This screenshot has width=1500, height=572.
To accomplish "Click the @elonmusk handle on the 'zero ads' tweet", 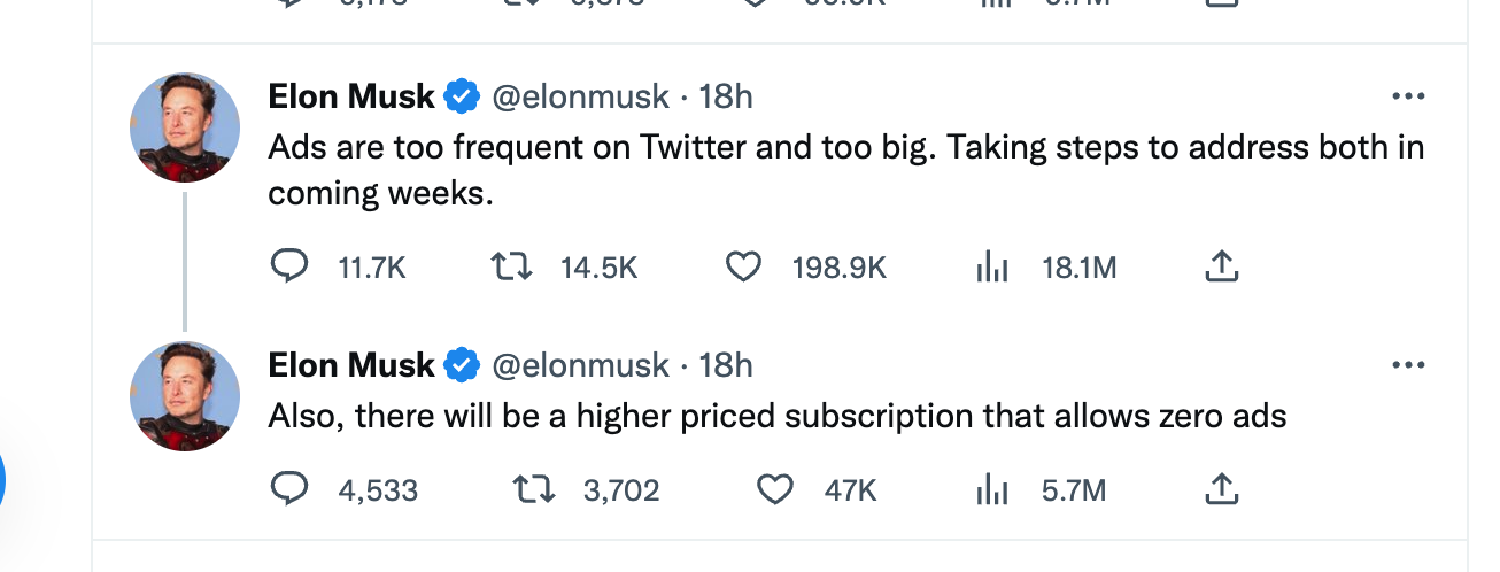I will pos(580,365).
